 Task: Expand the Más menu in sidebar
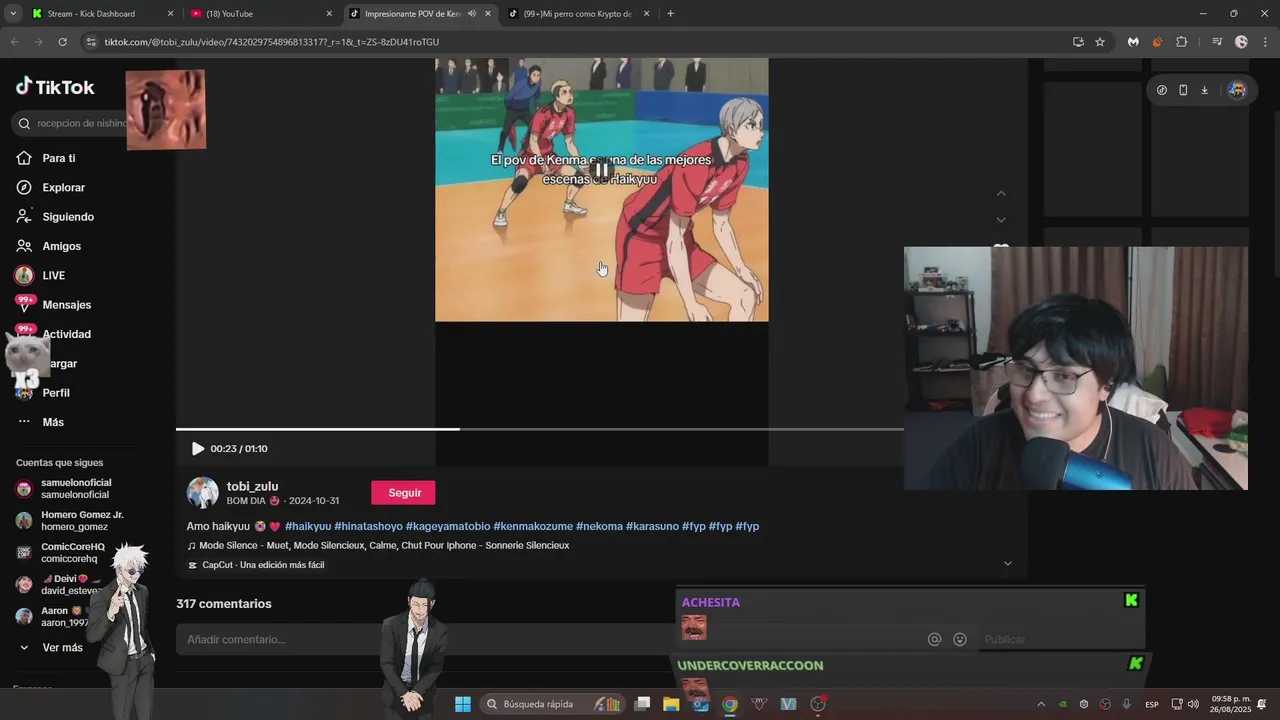(x=53, y=422)
